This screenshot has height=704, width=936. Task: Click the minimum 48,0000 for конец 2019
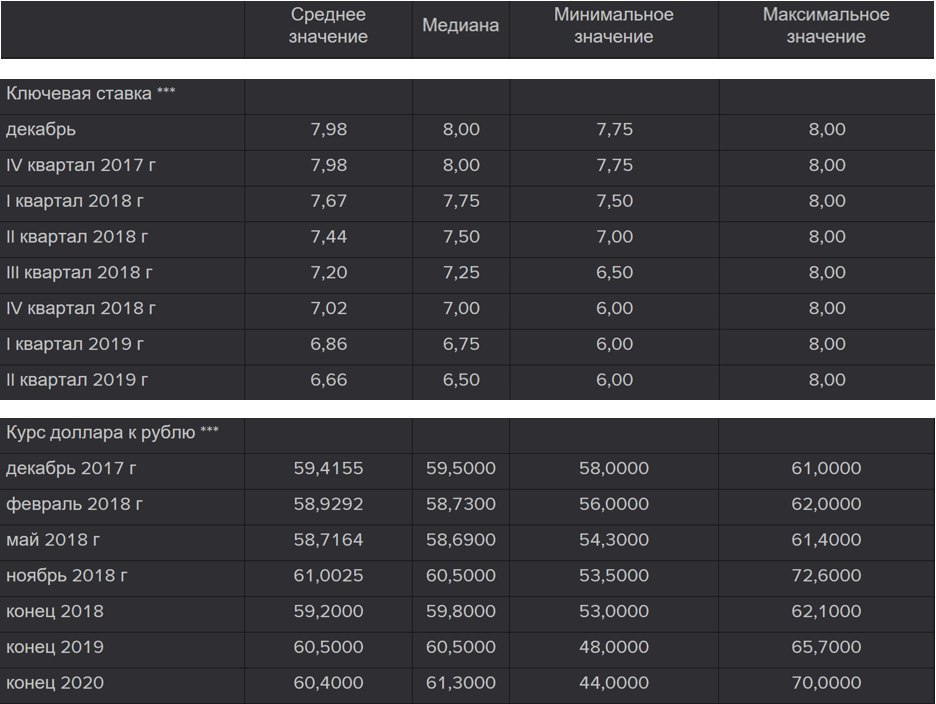click(x=614, y=647)
